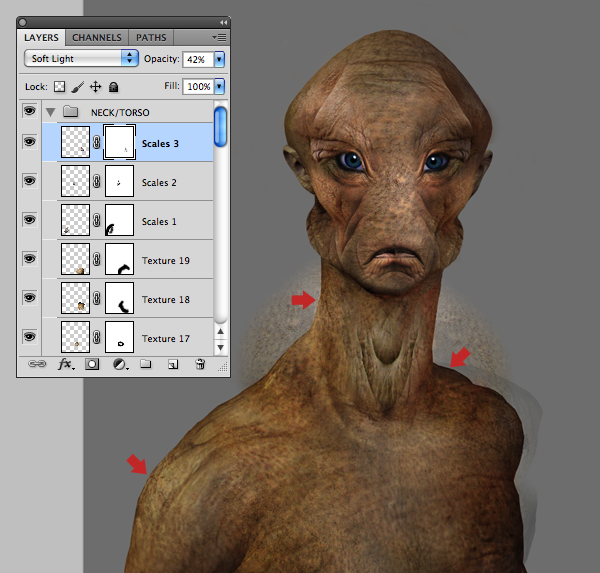The height and width of the screenshot is (573, 600).
Task: Close the Layers panel with round button
Action: click(23, 23)
